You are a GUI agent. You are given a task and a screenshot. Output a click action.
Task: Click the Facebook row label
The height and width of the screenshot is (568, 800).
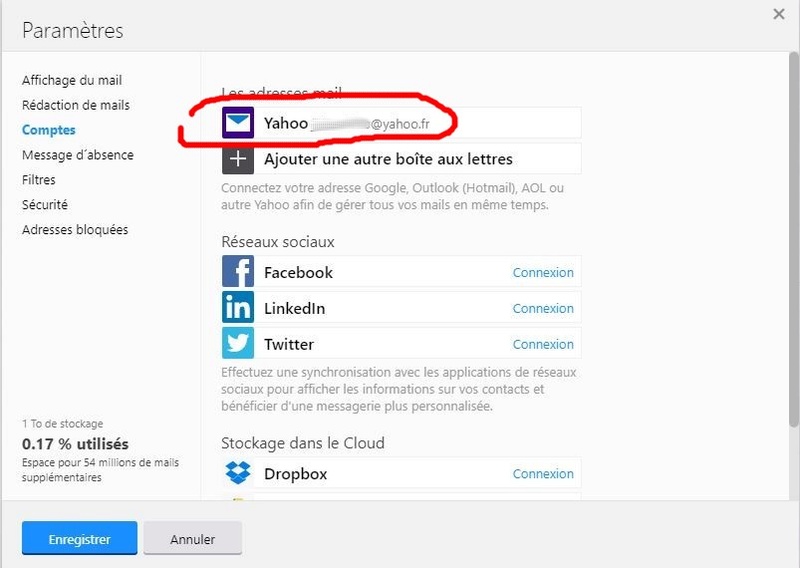coord(298,273)
